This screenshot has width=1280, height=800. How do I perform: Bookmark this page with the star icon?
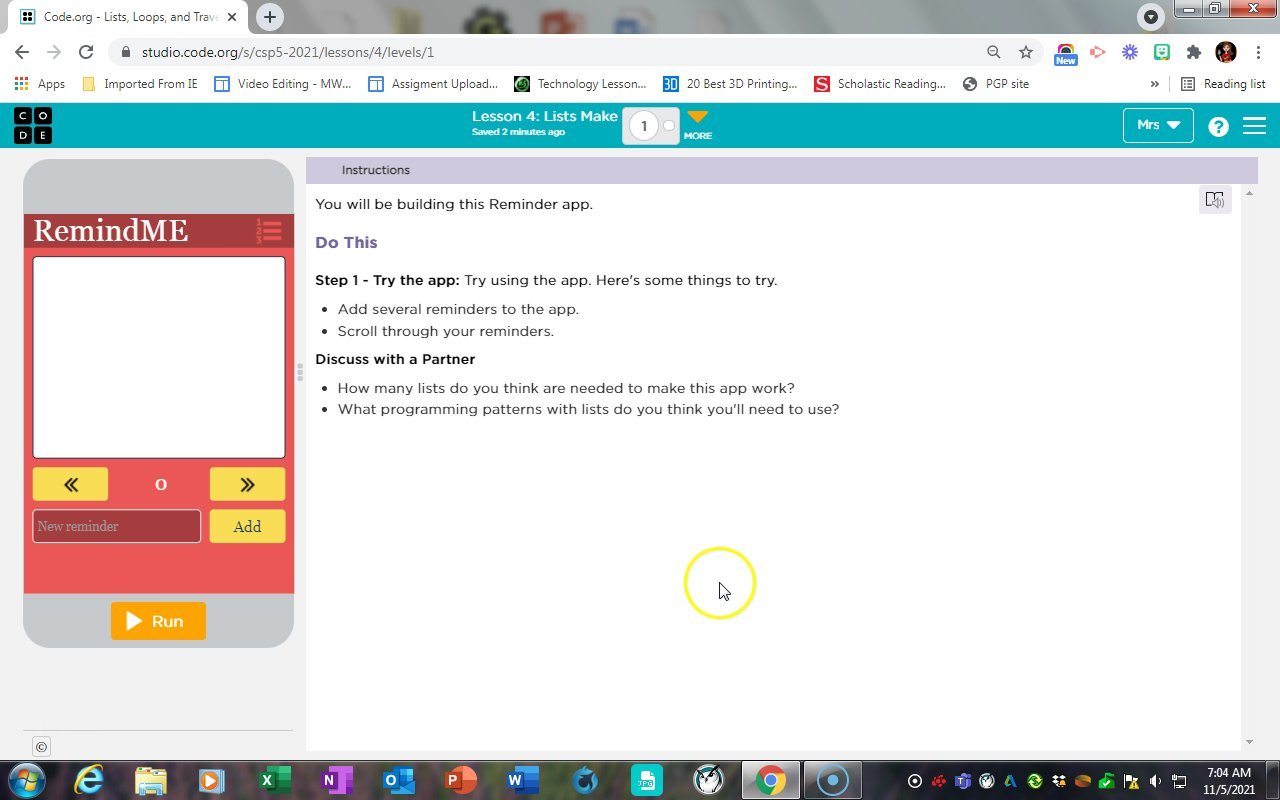[1026, 51]
